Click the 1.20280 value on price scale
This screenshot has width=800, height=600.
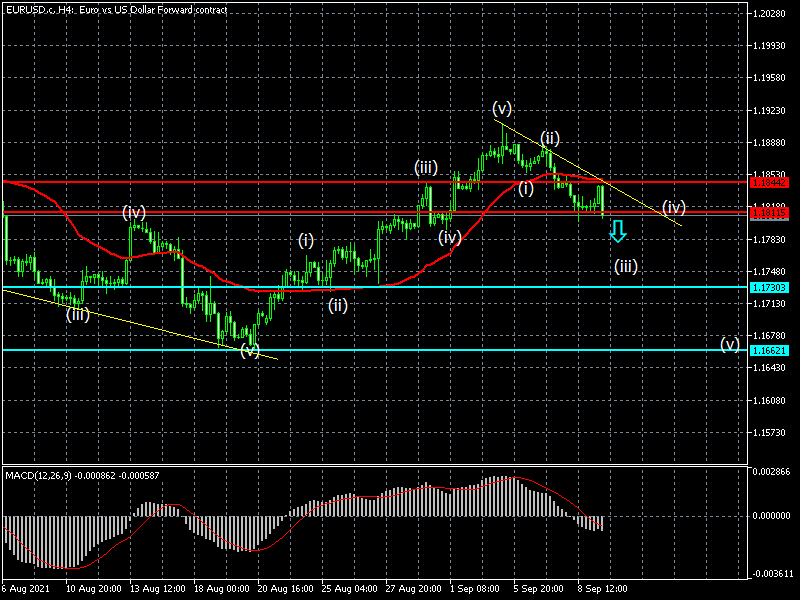pyautogui.click(x=772, y=14)
